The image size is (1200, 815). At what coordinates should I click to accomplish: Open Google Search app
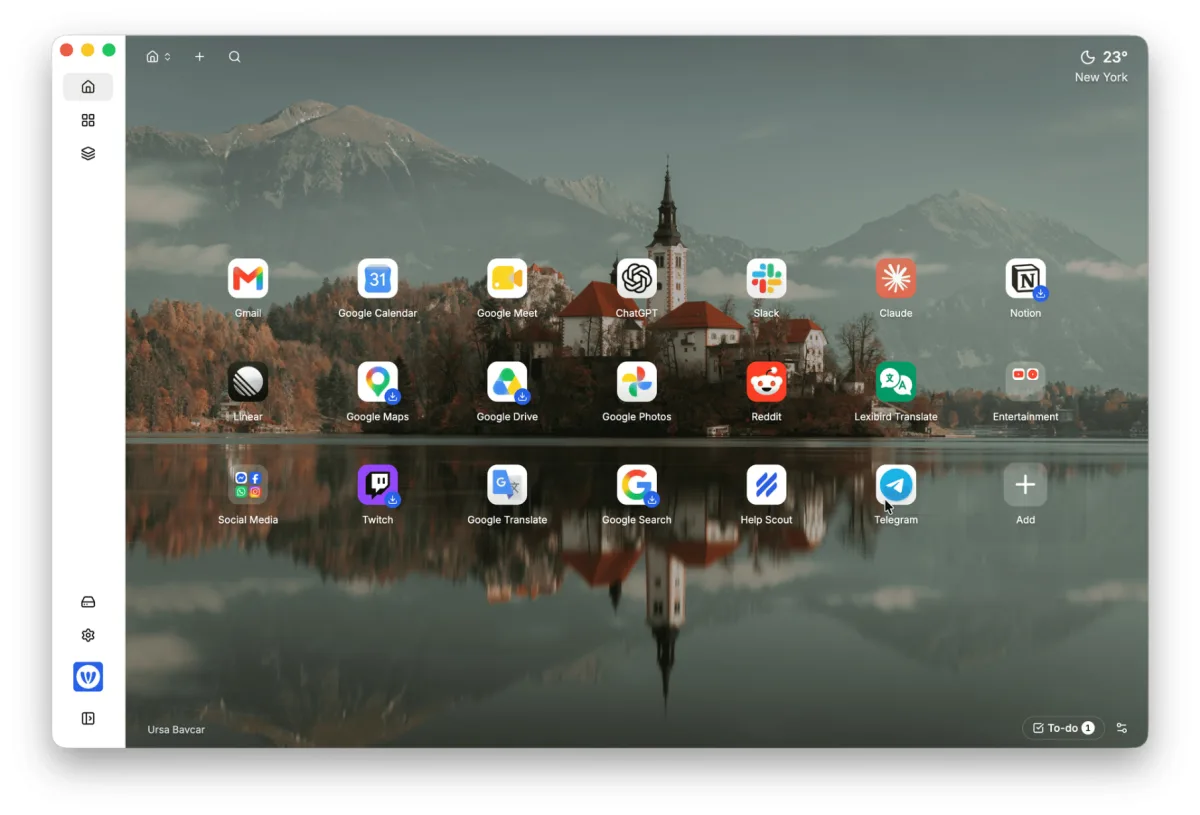(637, 485)
